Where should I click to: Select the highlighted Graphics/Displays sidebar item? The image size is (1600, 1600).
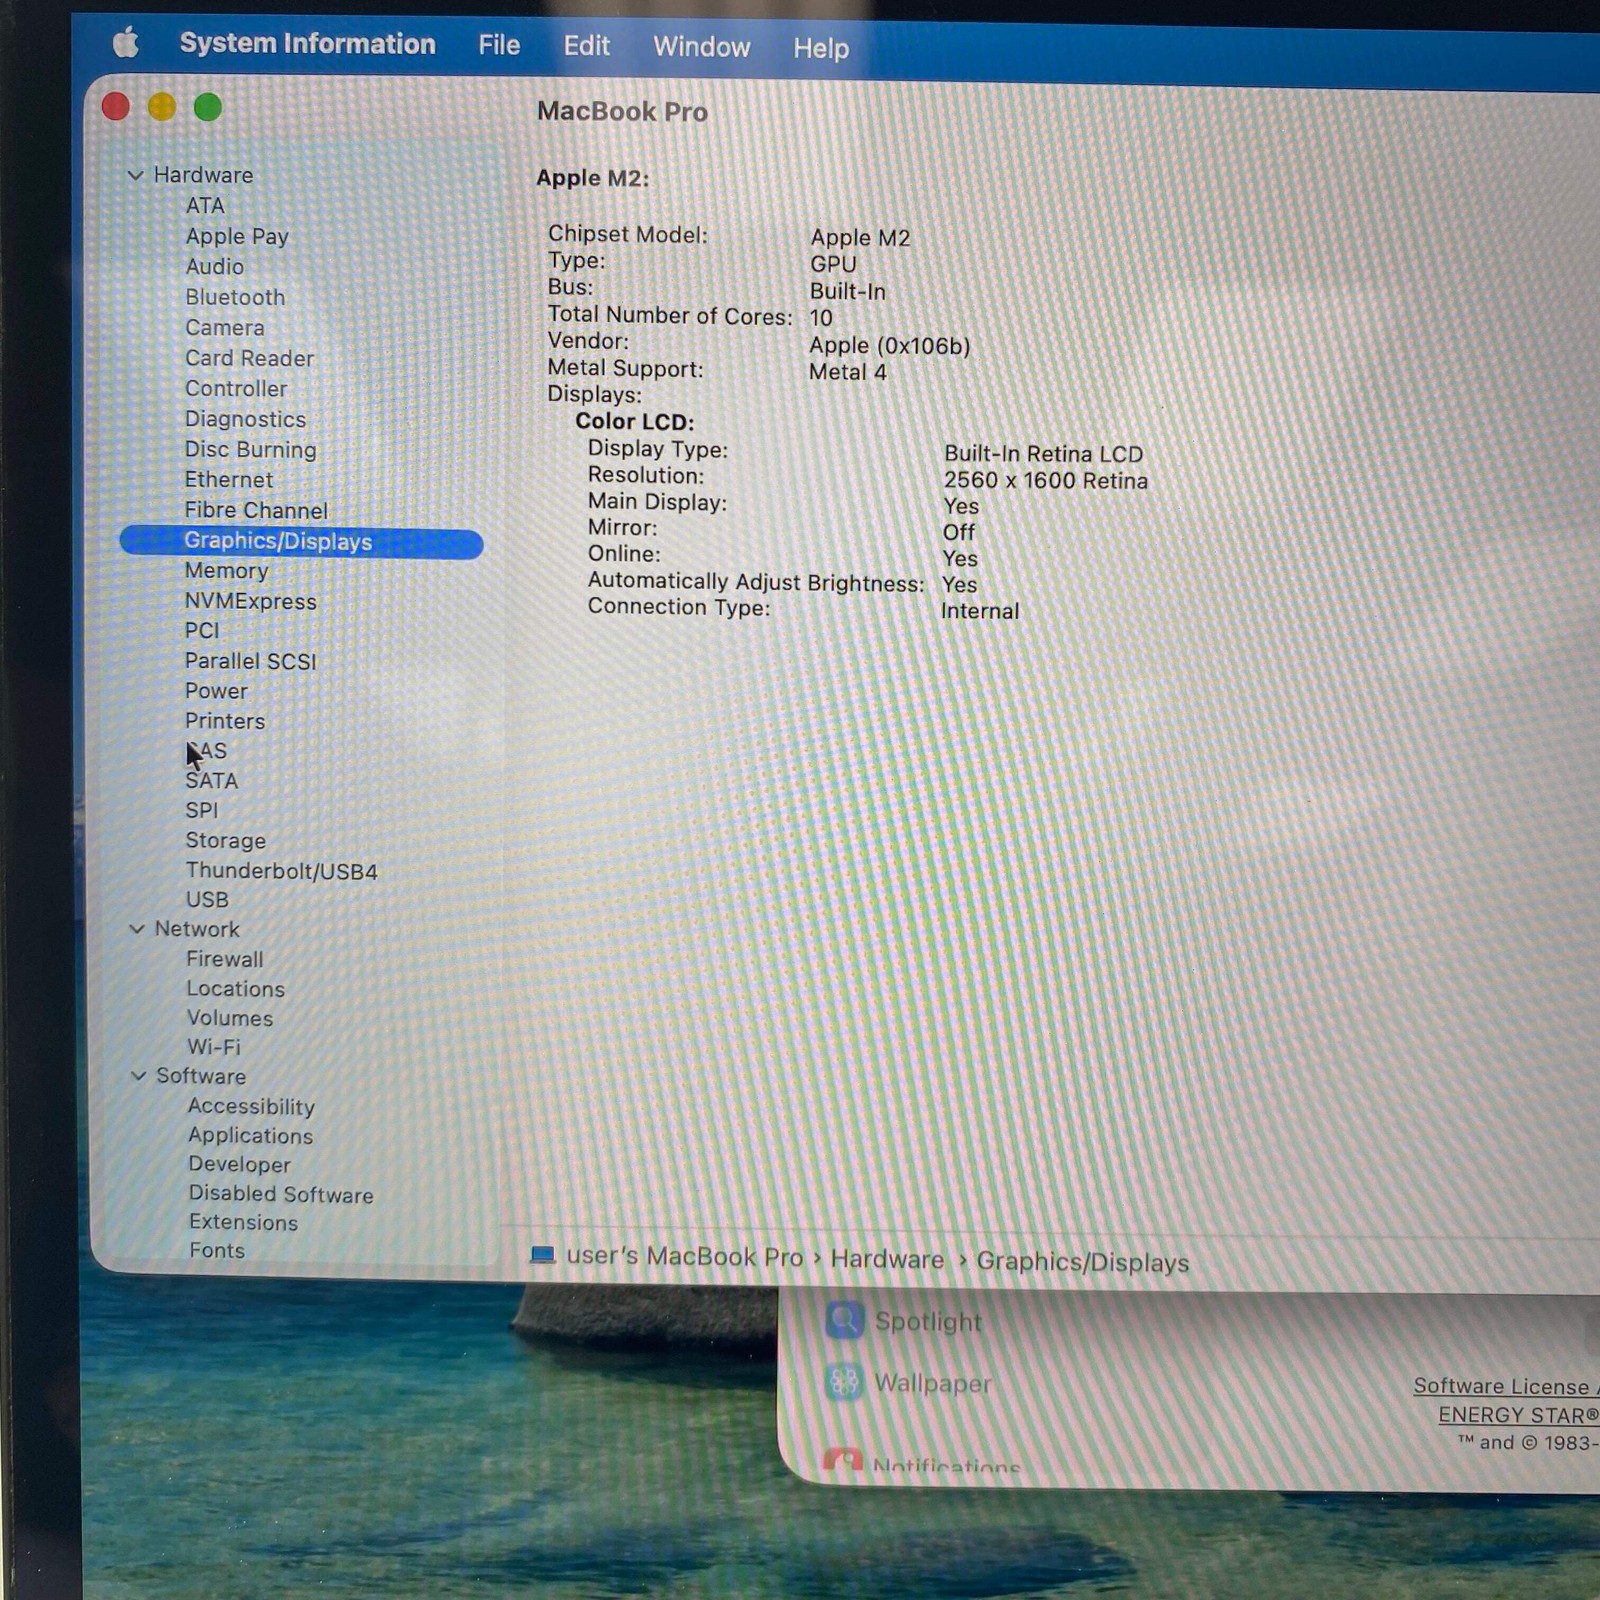[x=301, y=542]
